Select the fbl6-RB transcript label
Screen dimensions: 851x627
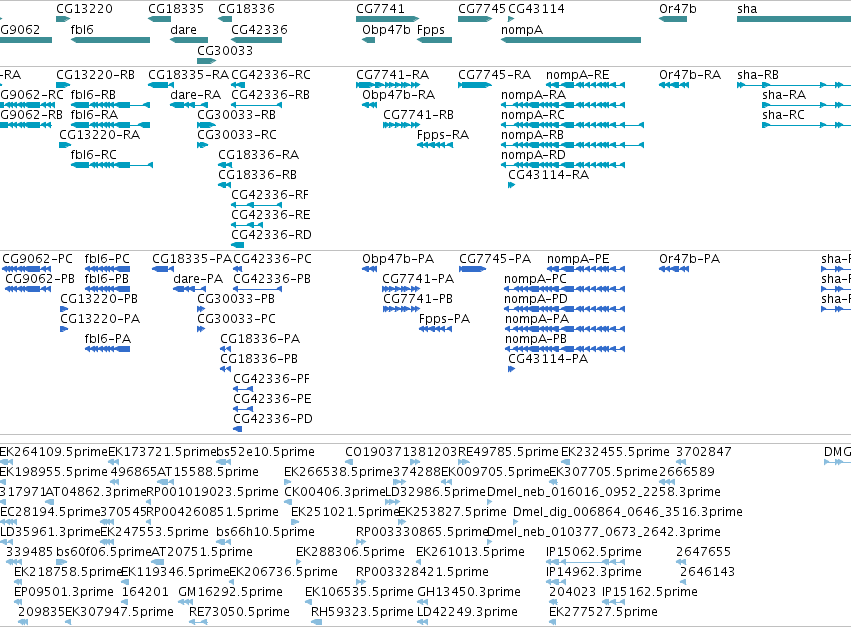tap(93, 94)
